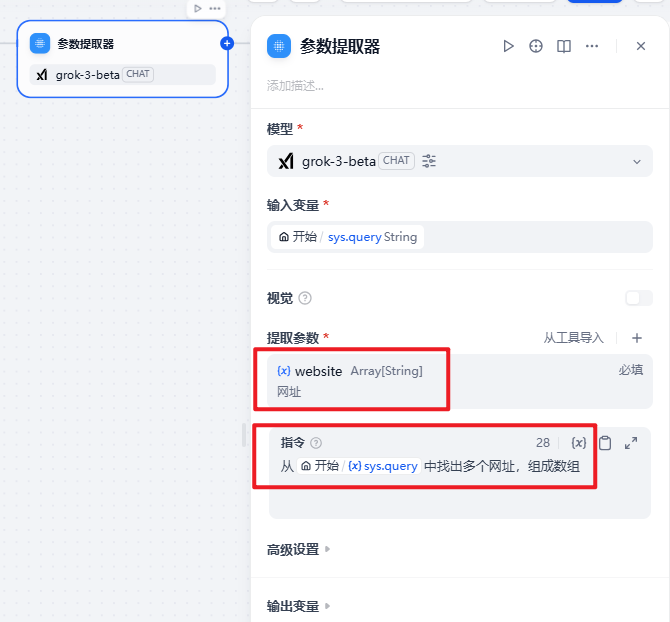Click the 添加描述 description field
The height and width of the screenshot is (622, 670).
click(295, 86)
